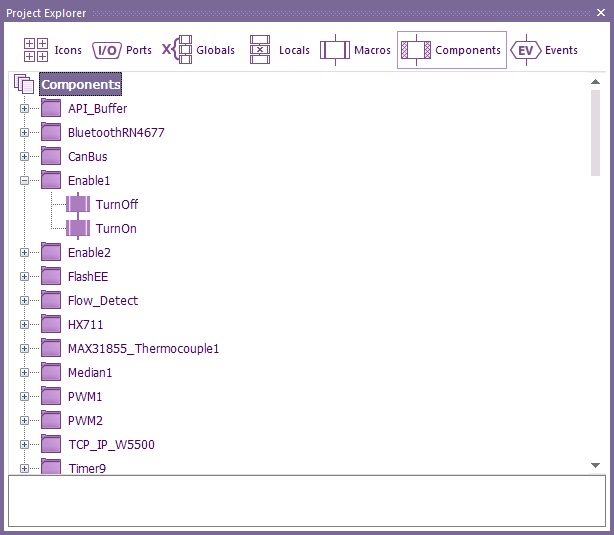Switch to the Locals tab
The image size is (614, 535).
coord(279,50)
